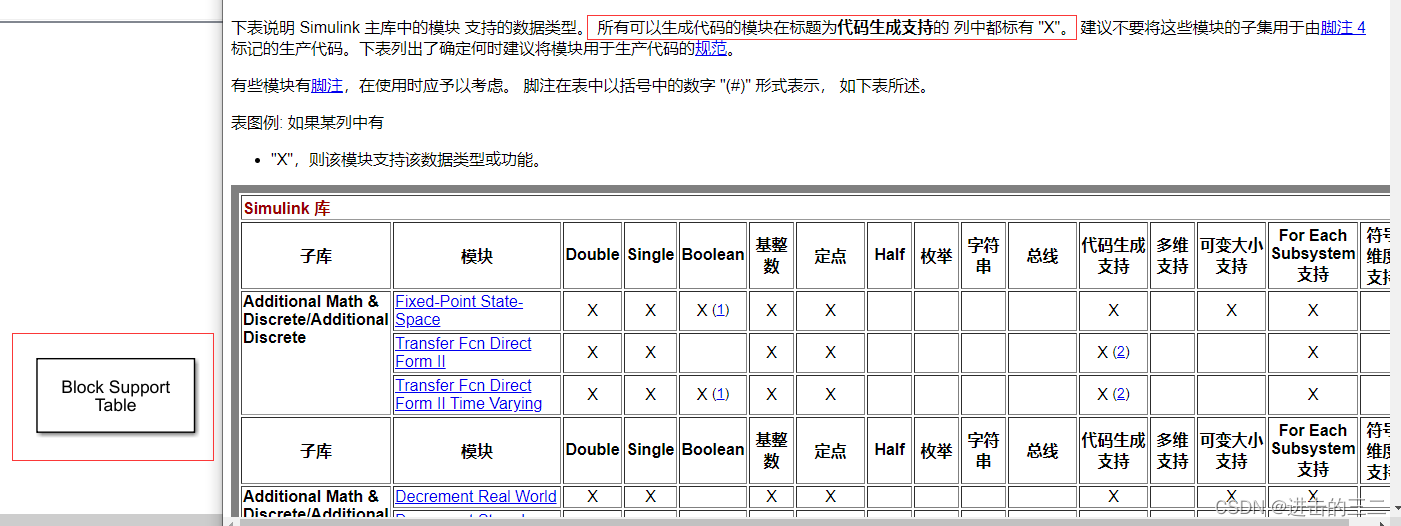1401x526 pixels.
Task: Follow footnote (2) in the Time Varying row
Action: [x=1121, y=394]
